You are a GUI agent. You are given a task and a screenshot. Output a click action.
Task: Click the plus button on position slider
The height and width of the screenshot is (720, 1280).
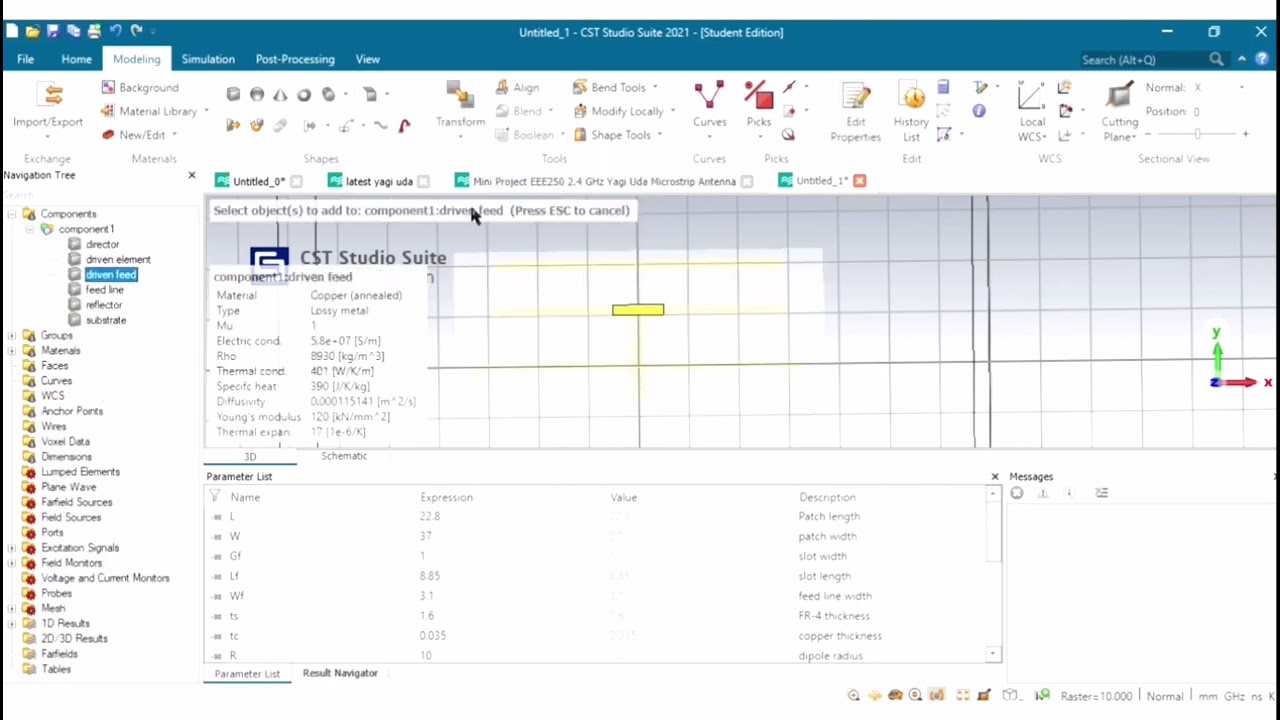coord(1245,134)
